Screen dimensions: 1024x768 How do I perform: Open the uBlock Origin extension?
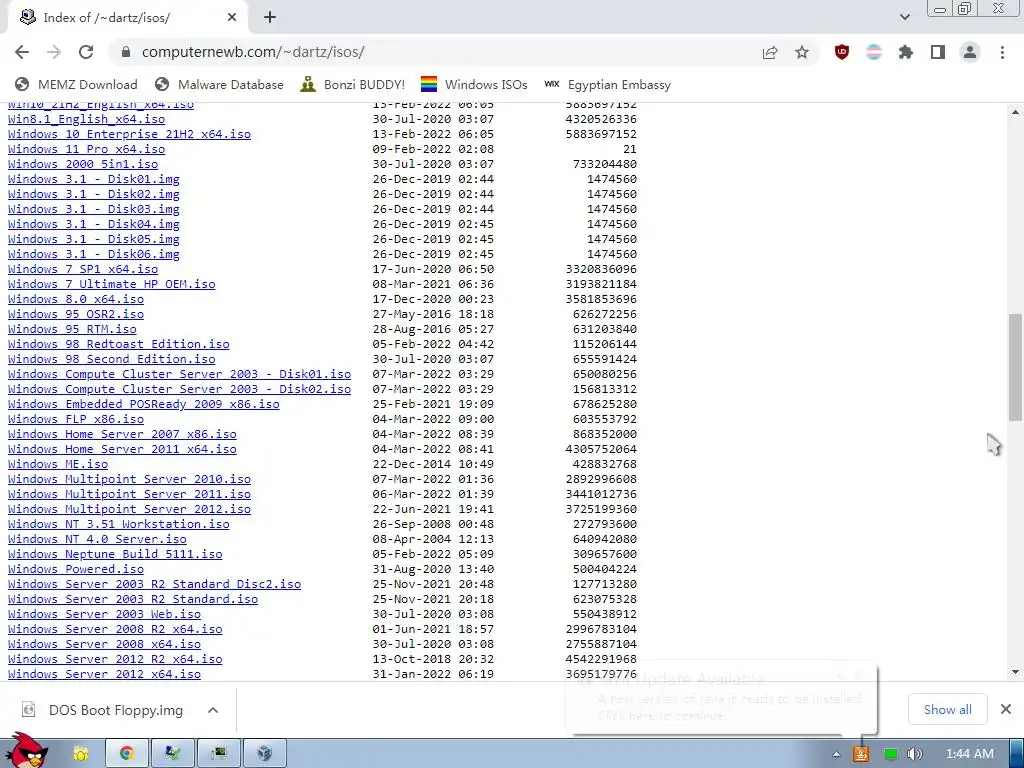[842, 52]
